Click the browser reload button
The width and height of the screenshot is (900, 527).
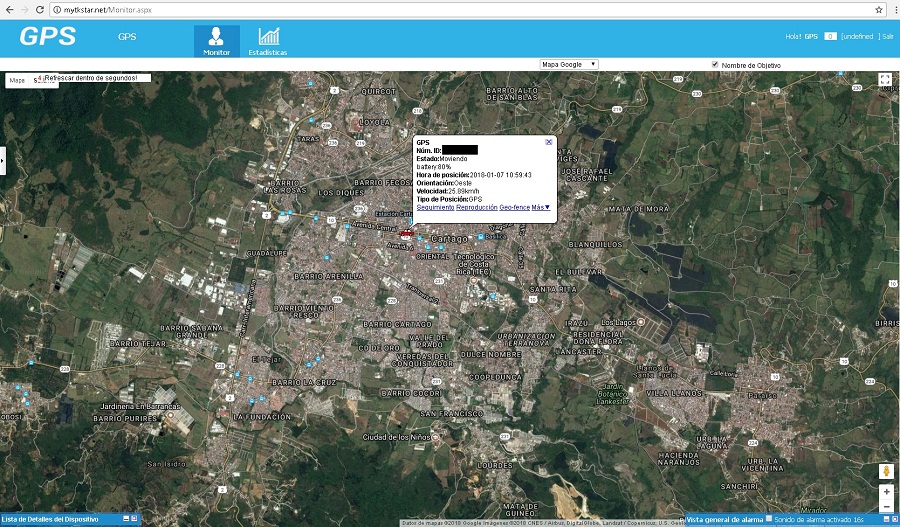pos(43,9)
